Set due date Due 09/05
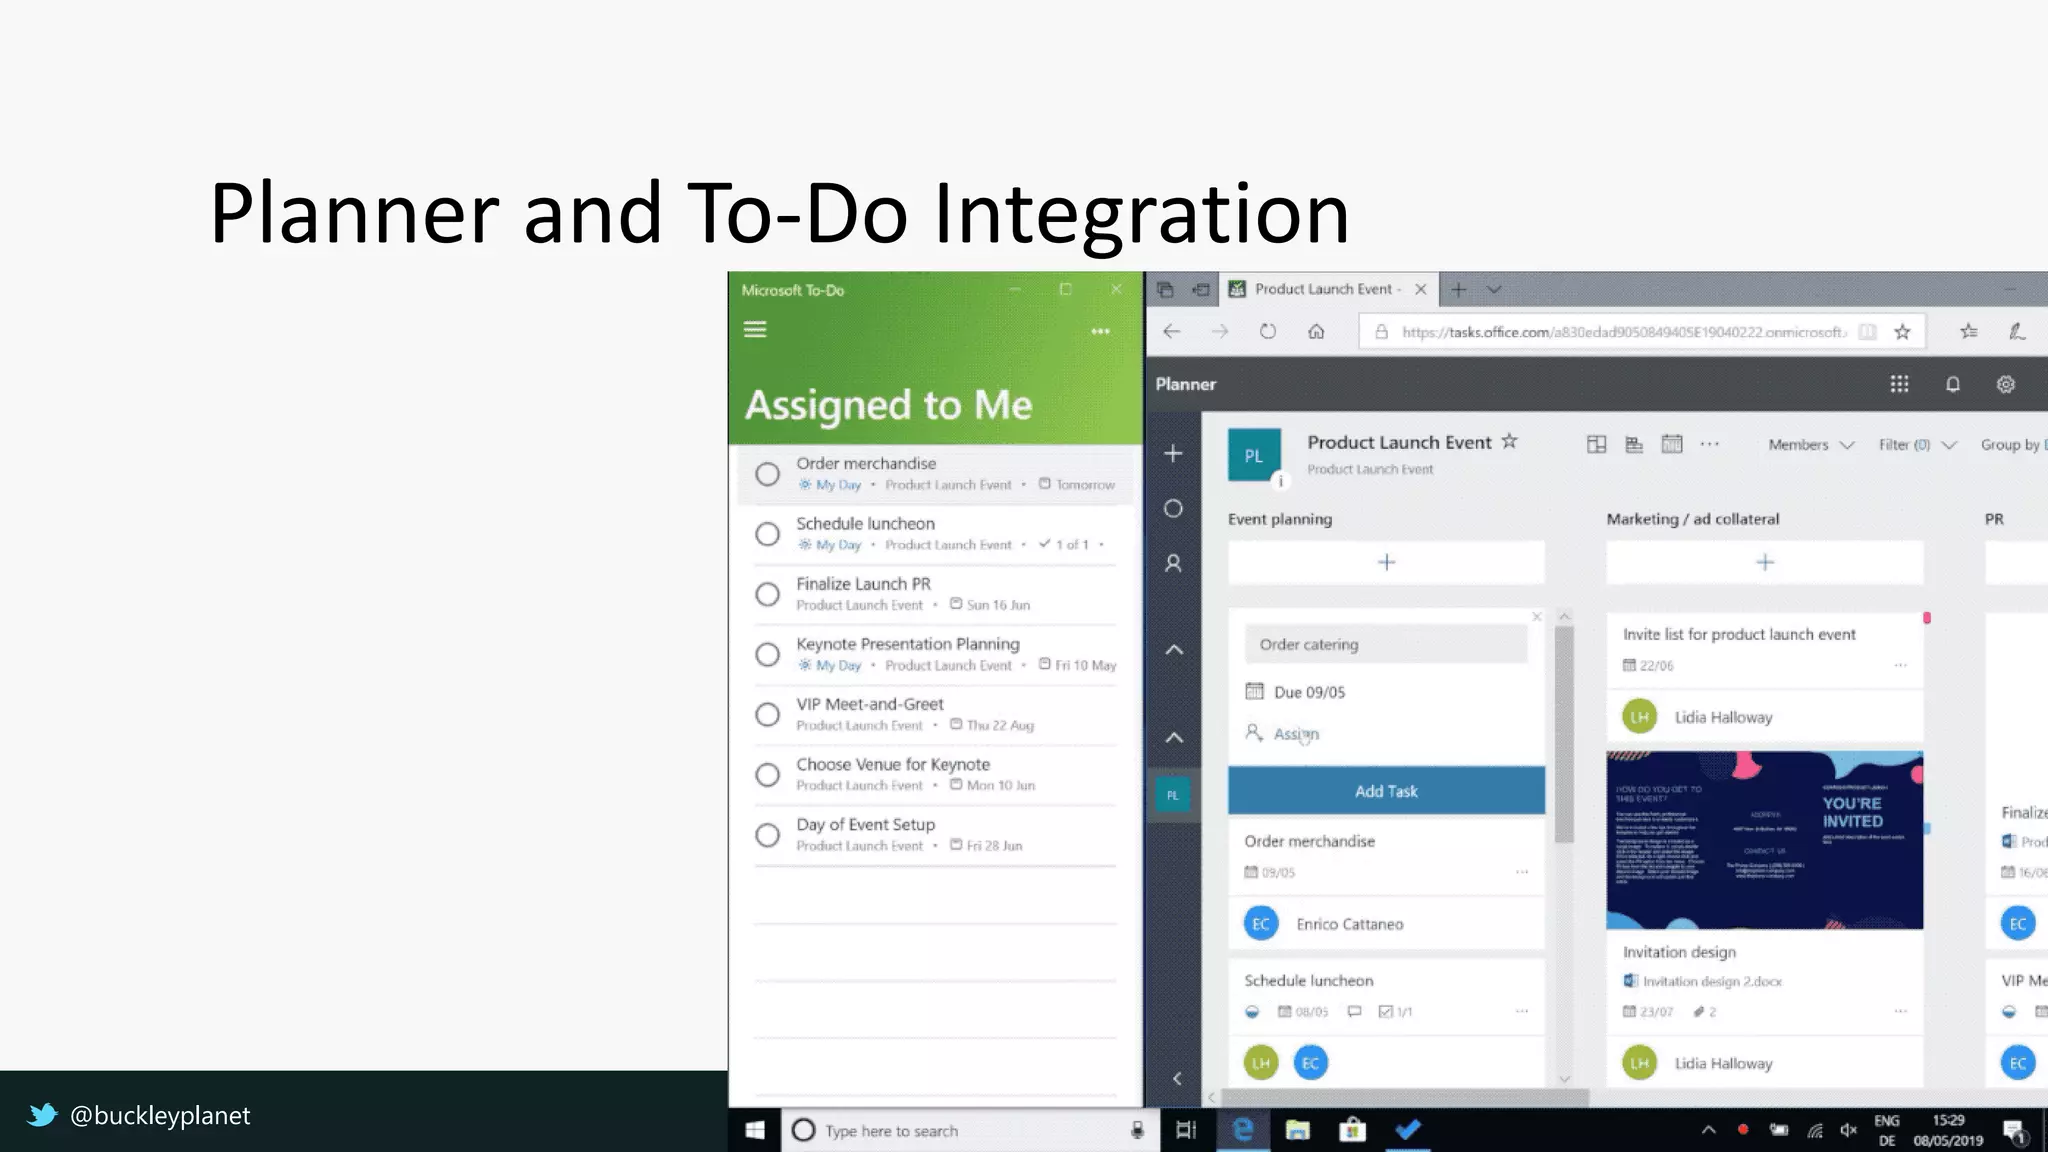 click(1296, 692)
